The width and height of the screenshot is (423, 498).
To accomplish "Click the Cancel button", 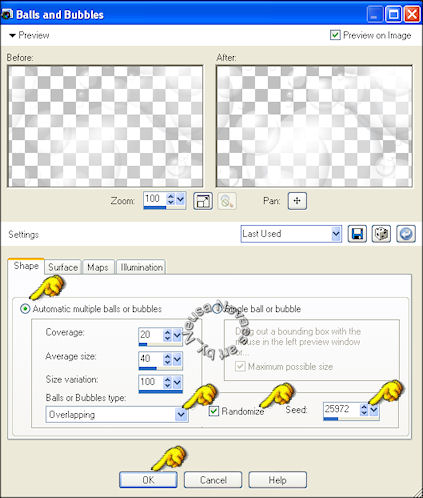I will coord(213,480).
